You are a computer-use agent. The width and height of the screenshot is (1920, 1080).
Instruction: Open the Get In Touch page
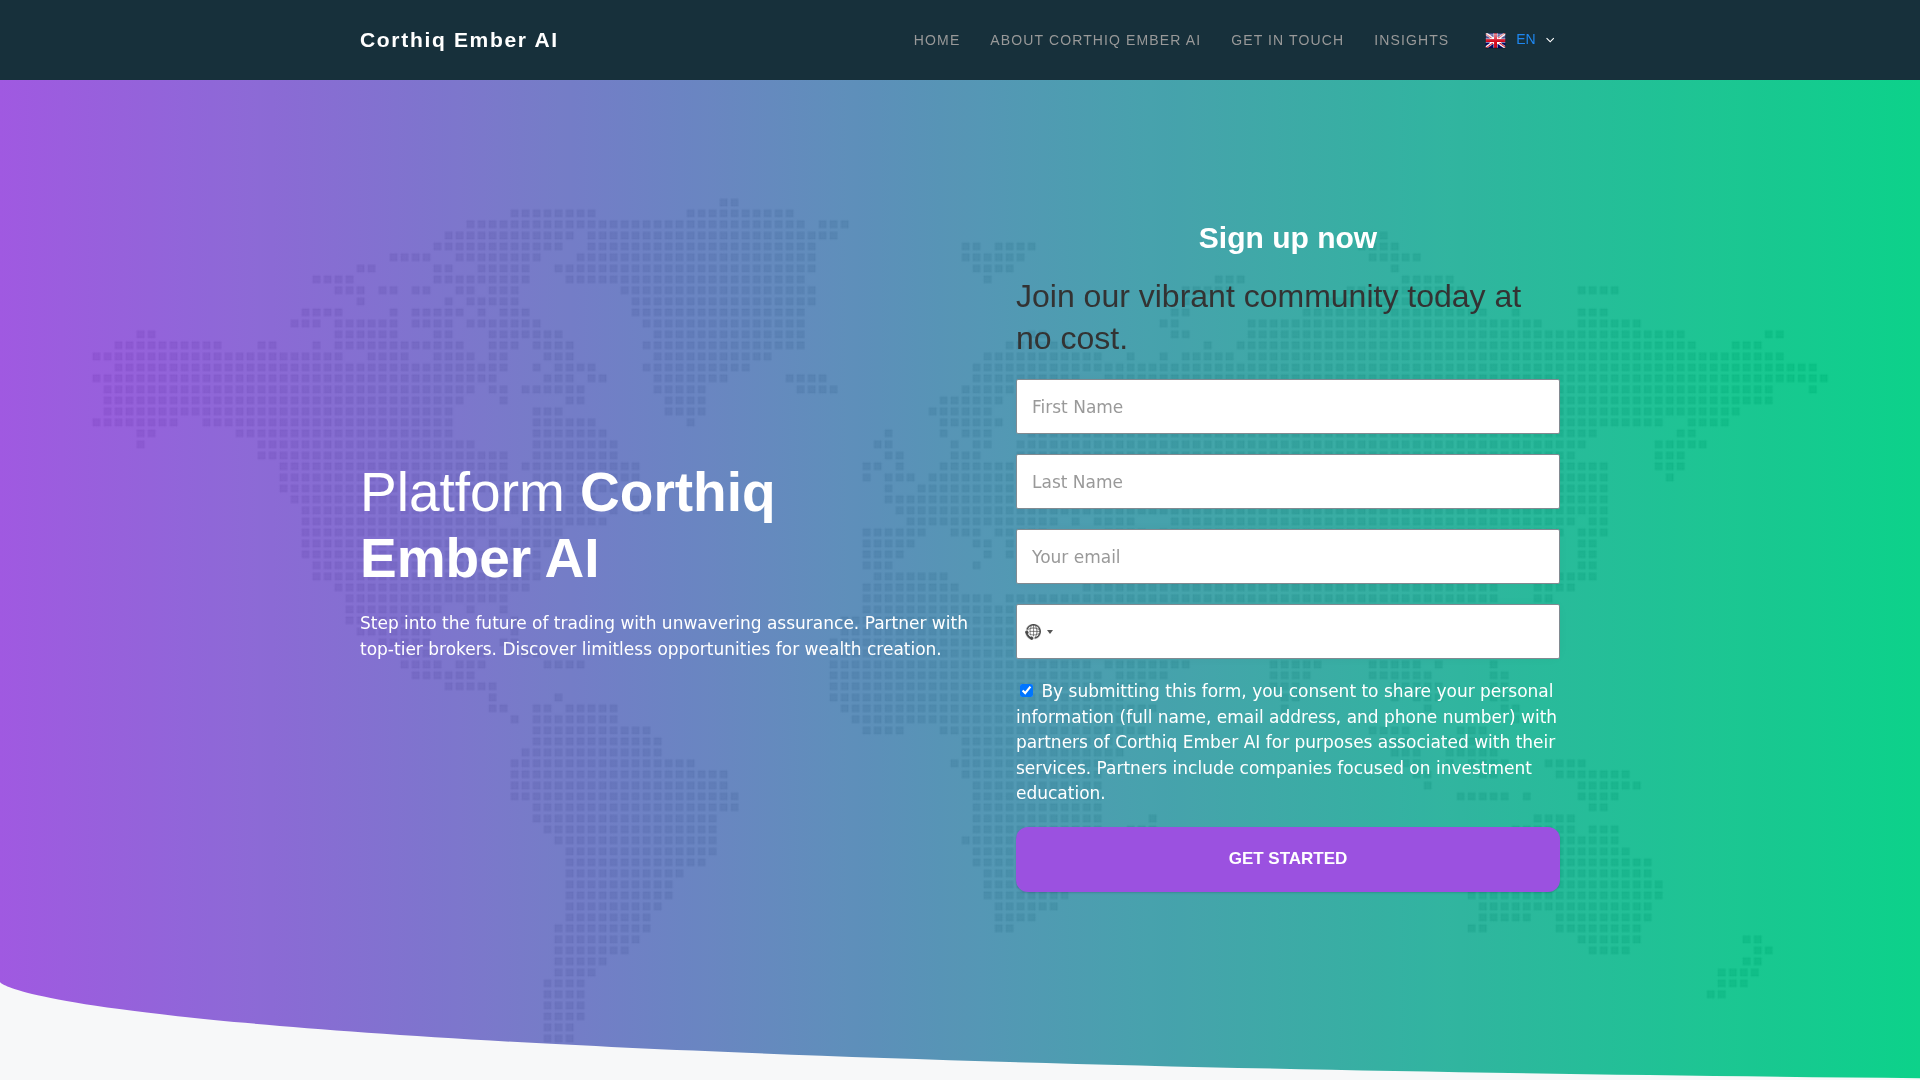coord(1287,40)
